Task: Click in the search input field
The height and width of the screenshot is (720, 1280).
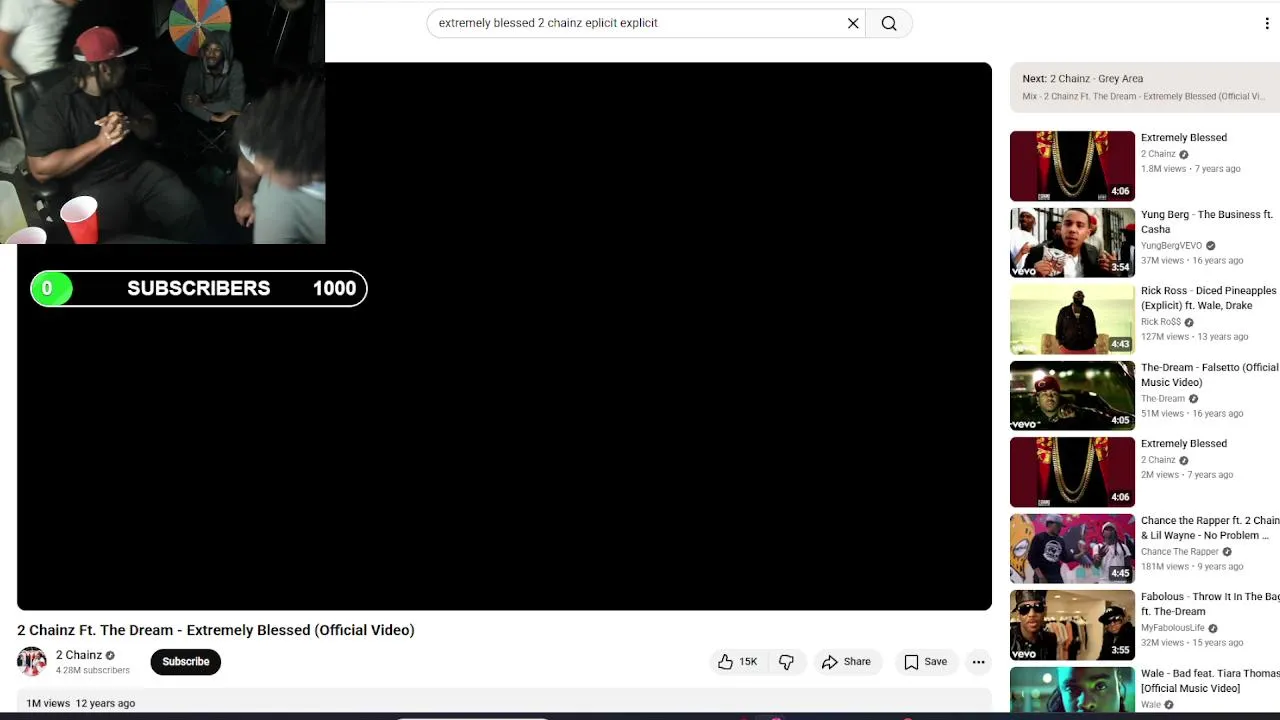Action: point(640,23)
